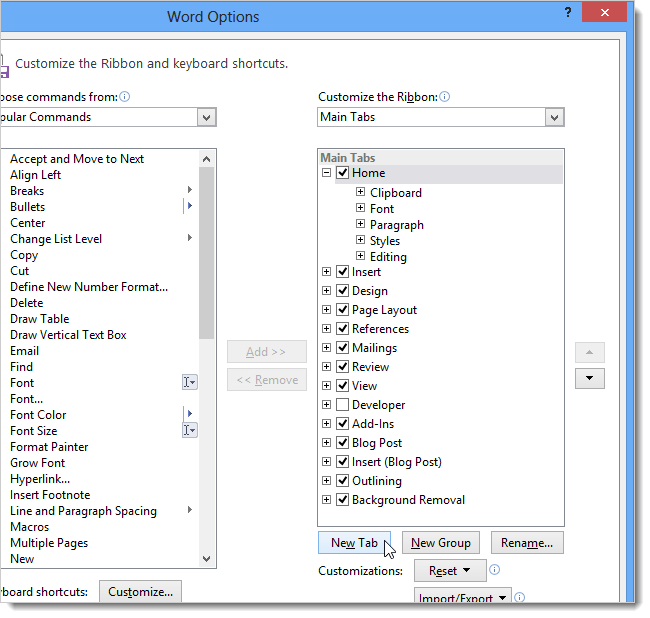Screen dimensions: 650x618
Task: Click the Breaks submenu arrow
Action: click(190, 189)
